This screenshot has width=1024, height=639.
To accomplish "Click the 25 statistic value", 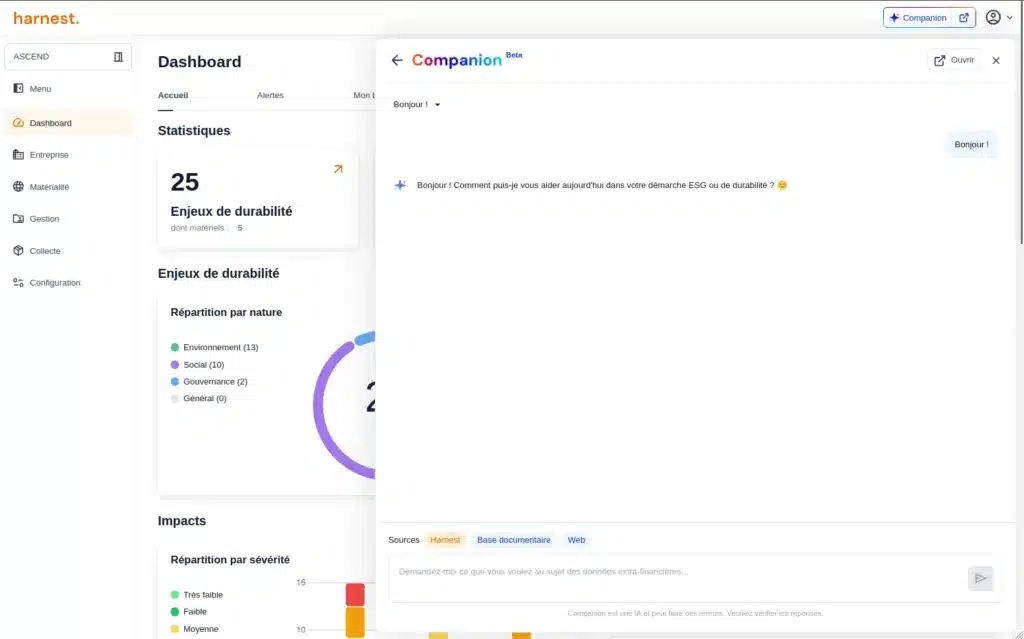I will 185,182.
